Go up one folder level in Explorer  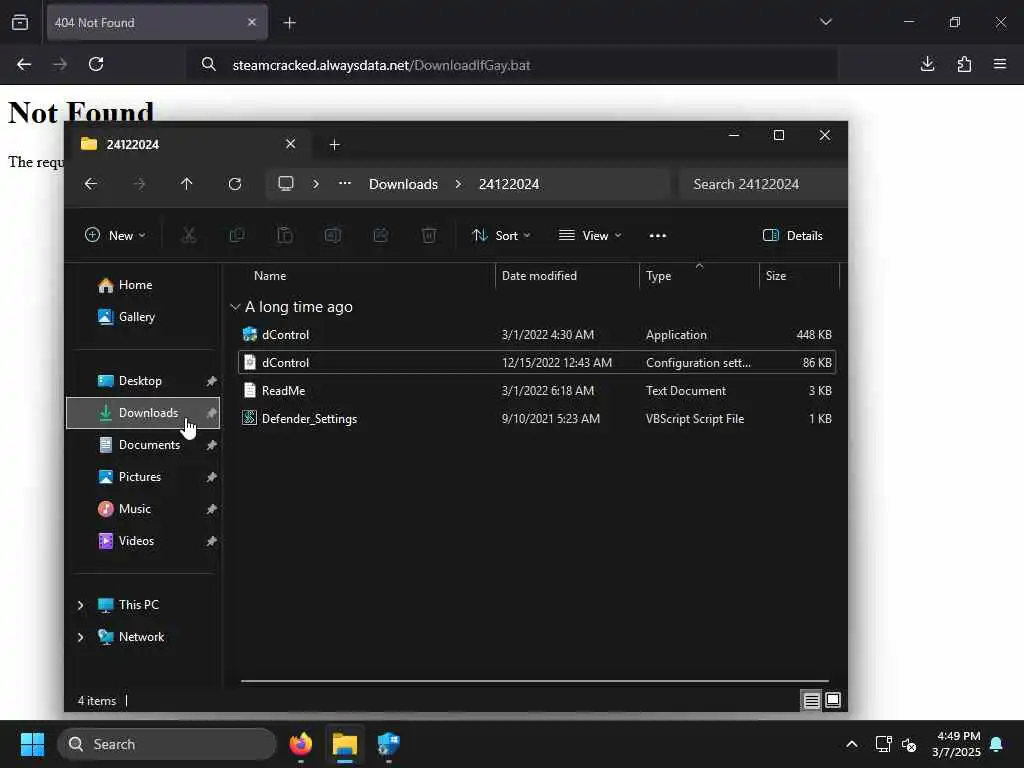coord(187,184)
